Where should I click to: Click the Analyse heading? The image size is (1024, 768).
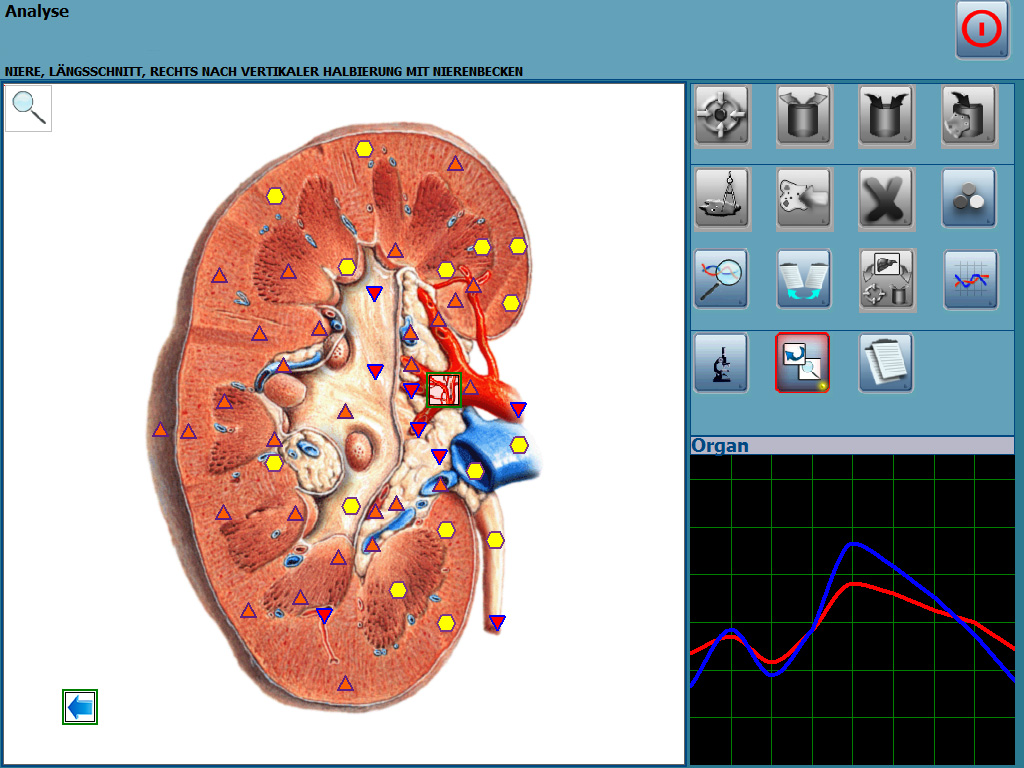pyautogui.click(x=37, y=11)
